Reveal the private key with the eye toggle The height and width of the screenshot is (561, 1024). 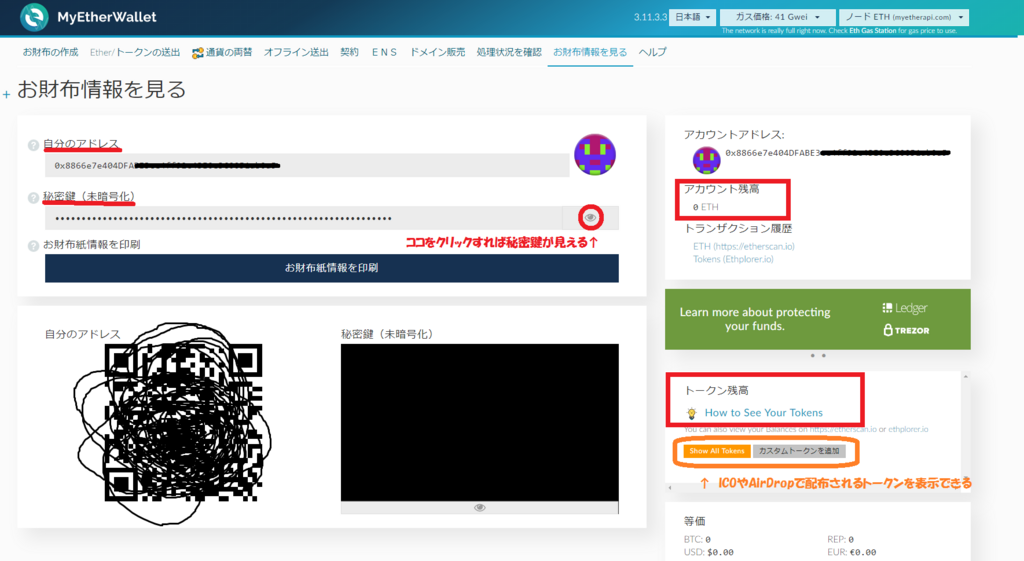click(x=590, y=217)
